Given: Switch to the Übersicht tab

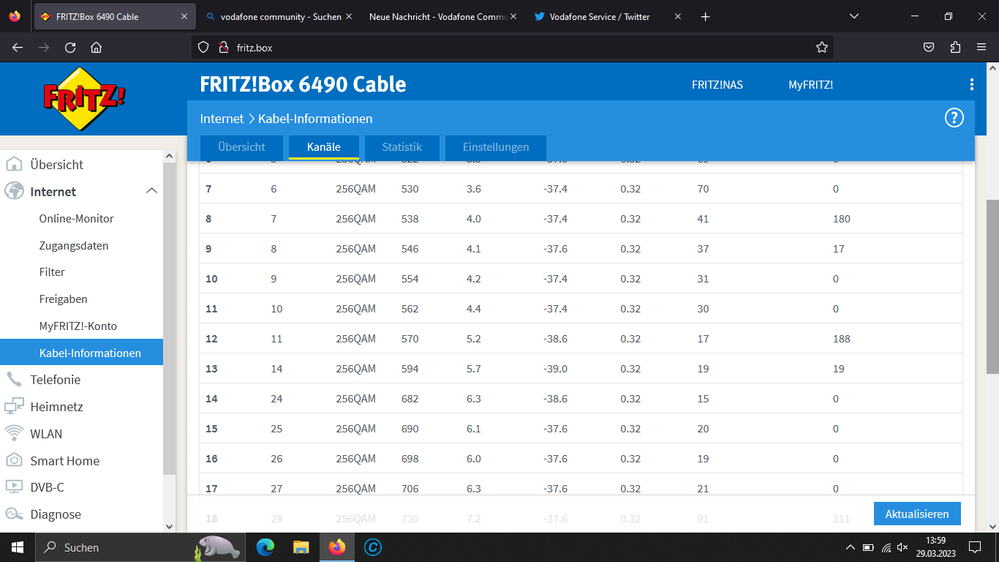Looking at the screenshot, I should 241,147.
